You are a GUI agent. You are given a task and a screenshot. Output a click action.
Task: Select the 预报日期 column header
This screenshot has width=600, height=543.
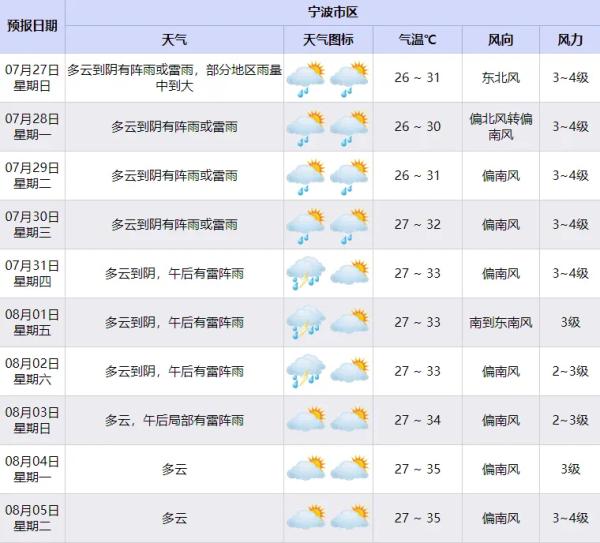33,26
